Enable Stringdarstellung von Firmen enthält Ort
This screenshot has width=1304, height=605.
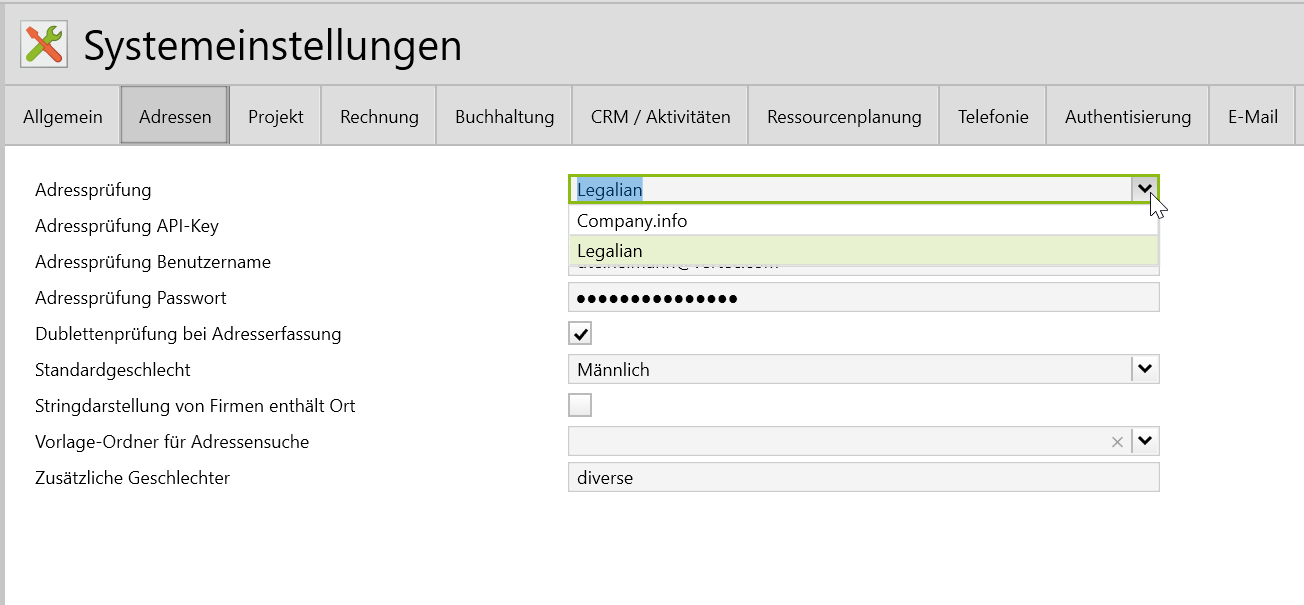pos(580,405)
